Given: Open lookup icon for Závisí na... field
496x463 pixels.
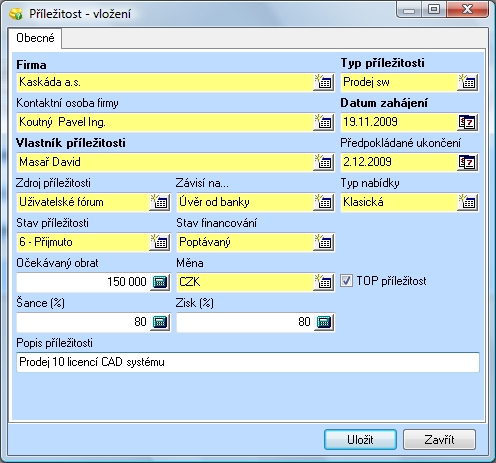Looking at the screenshot, I should pos(324,202).
